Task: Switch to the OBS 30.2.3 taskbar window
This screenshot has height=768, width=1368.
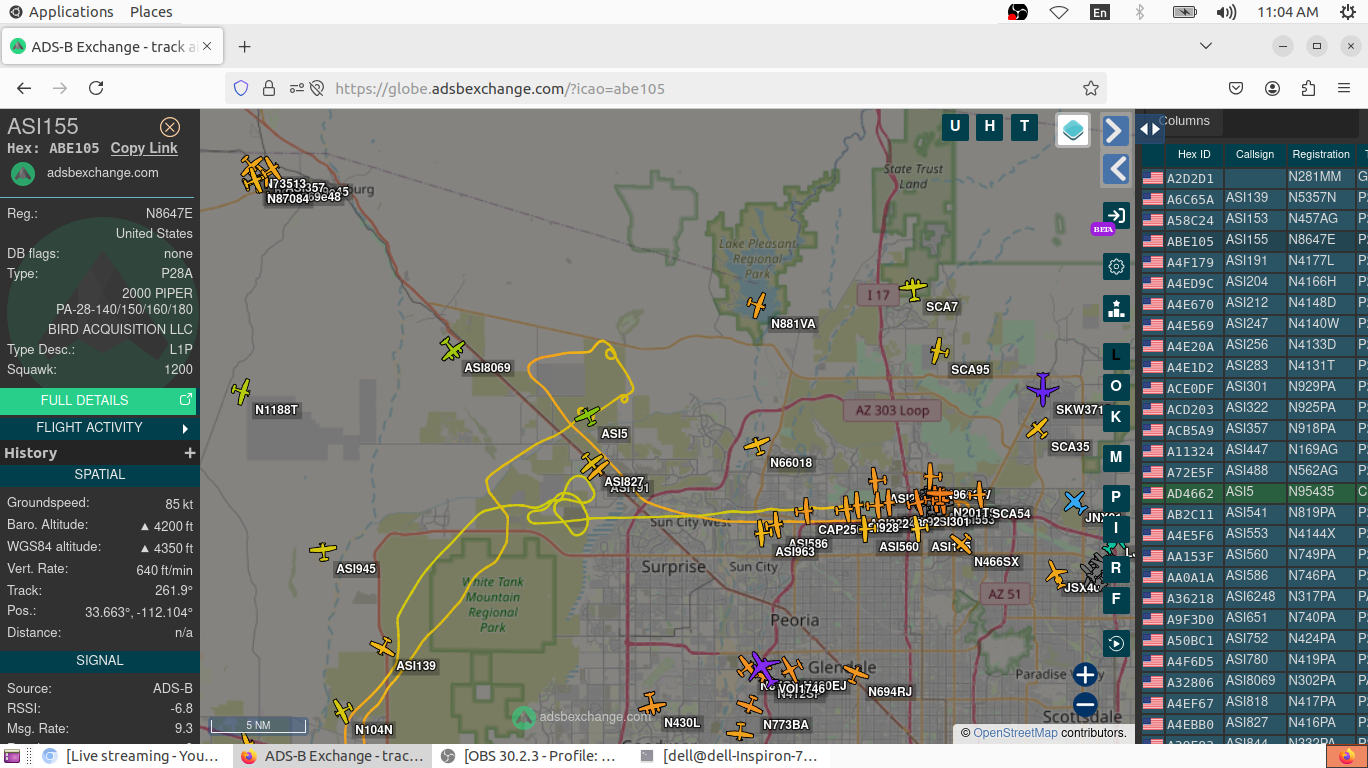Action: (x=529, y=756)
